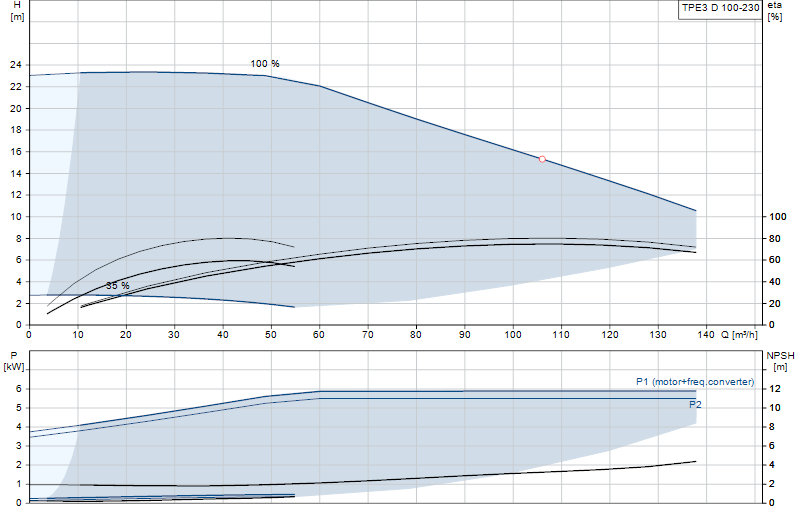
Task: Click the TPE3 D 100-230 legend box
Action: pyautogui.click(x=720, y=9)
